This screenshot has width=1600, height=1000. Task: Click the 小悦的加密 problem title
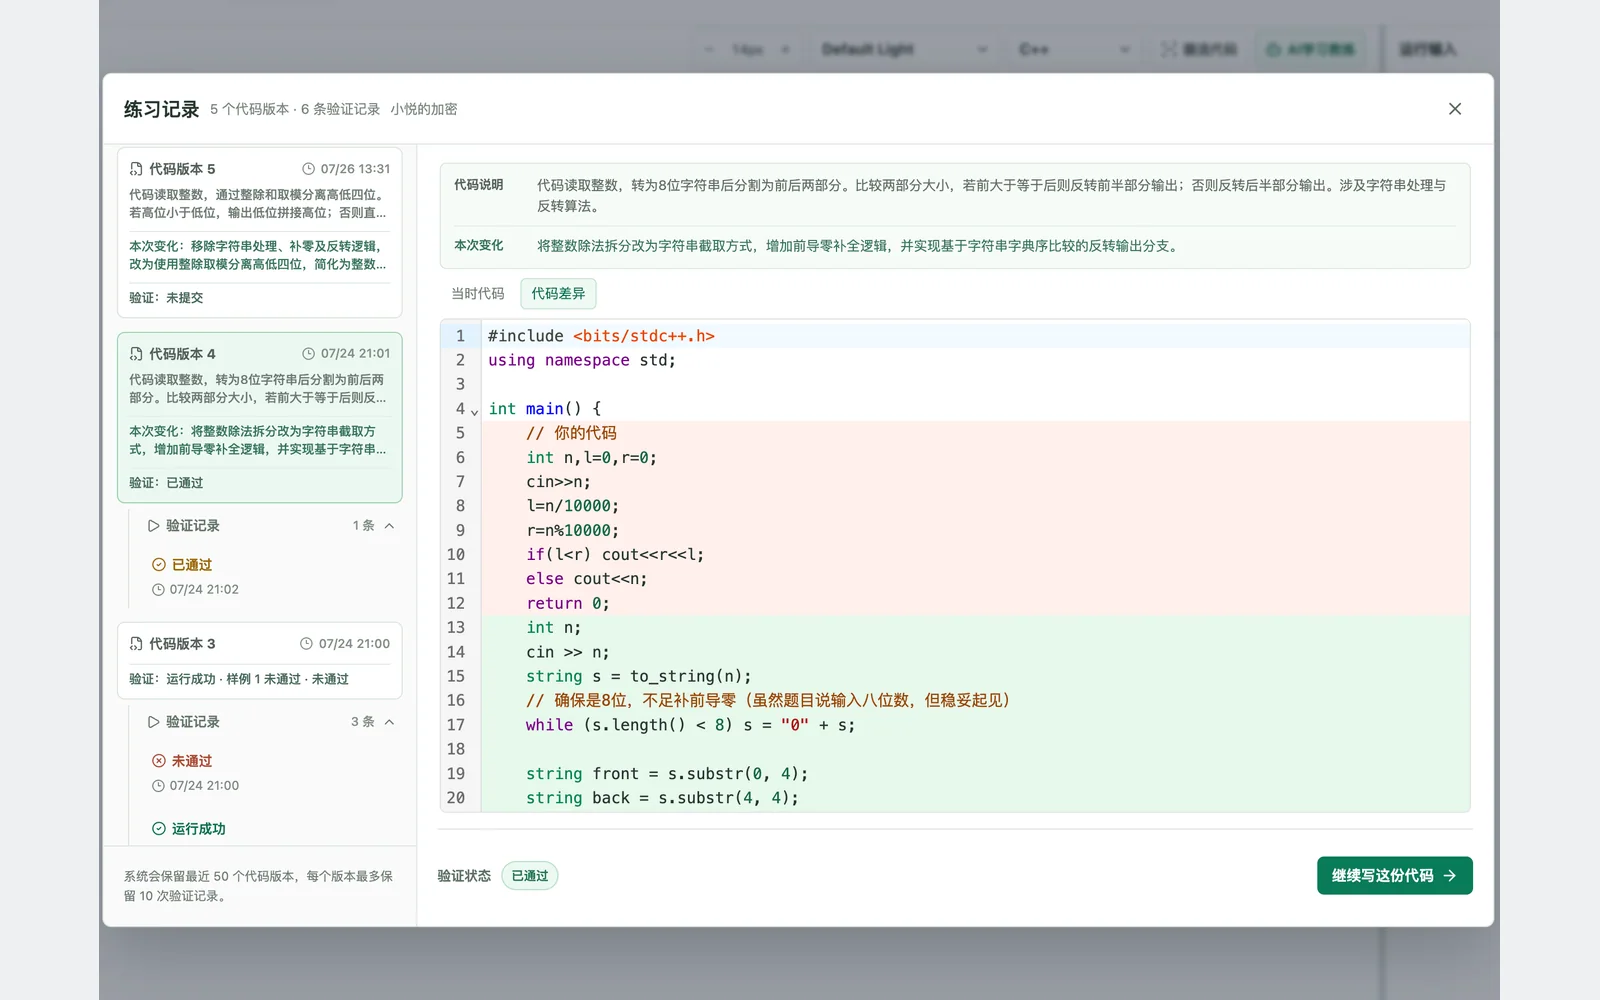point(424,109)
